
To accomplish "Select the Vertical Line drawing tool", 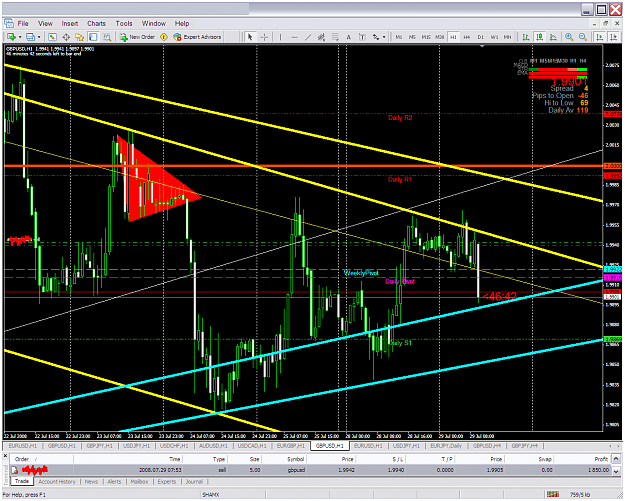I will coord(280,37).
